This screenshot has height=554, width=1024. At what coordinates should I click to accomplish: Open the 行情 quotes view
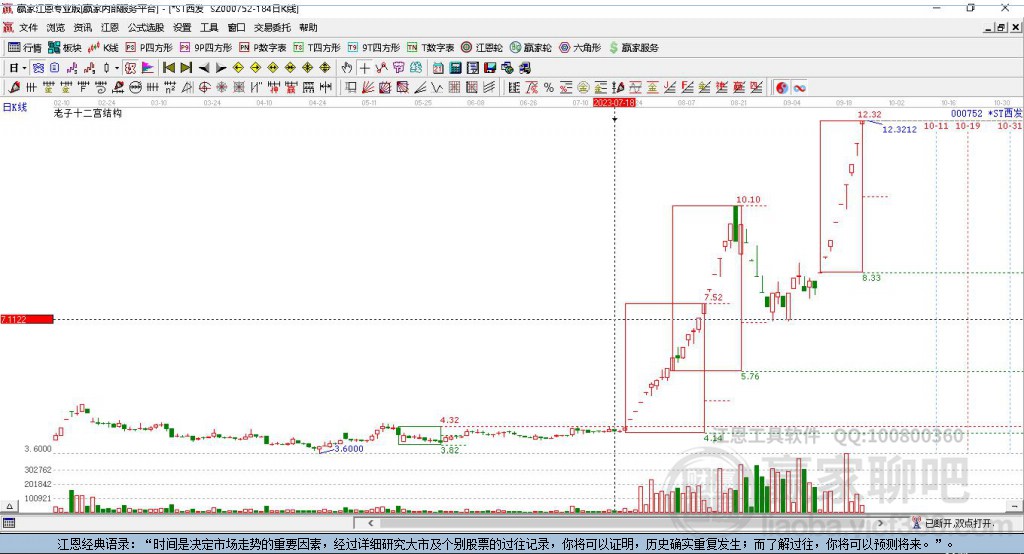click(x=25, y=48)
